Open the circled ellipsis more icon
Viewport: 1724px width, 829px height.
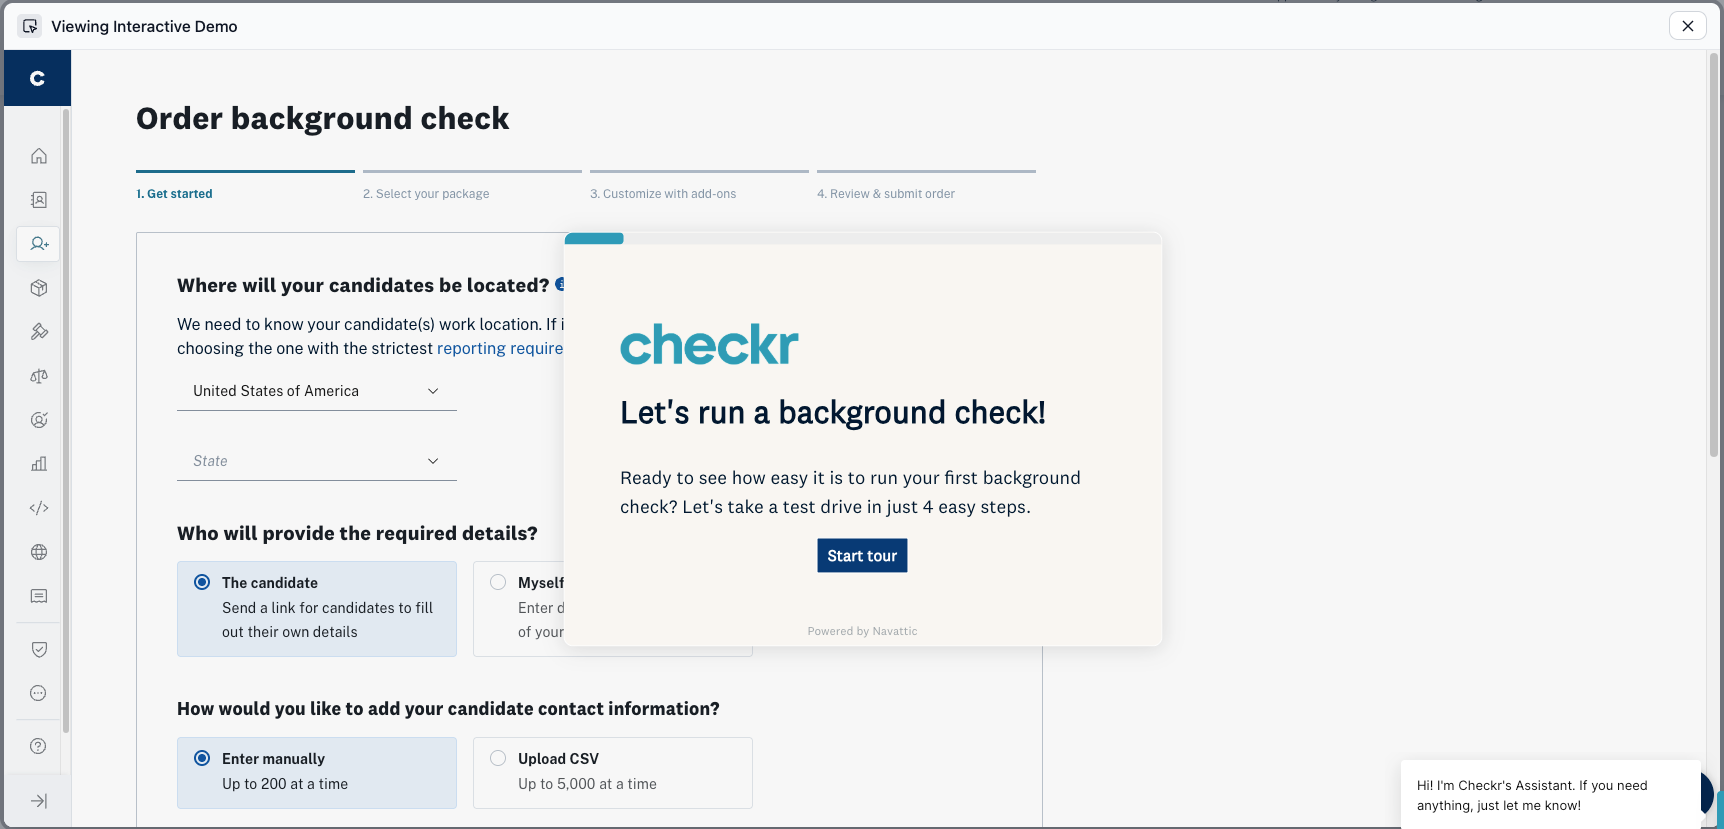click(x=39, y=693)
